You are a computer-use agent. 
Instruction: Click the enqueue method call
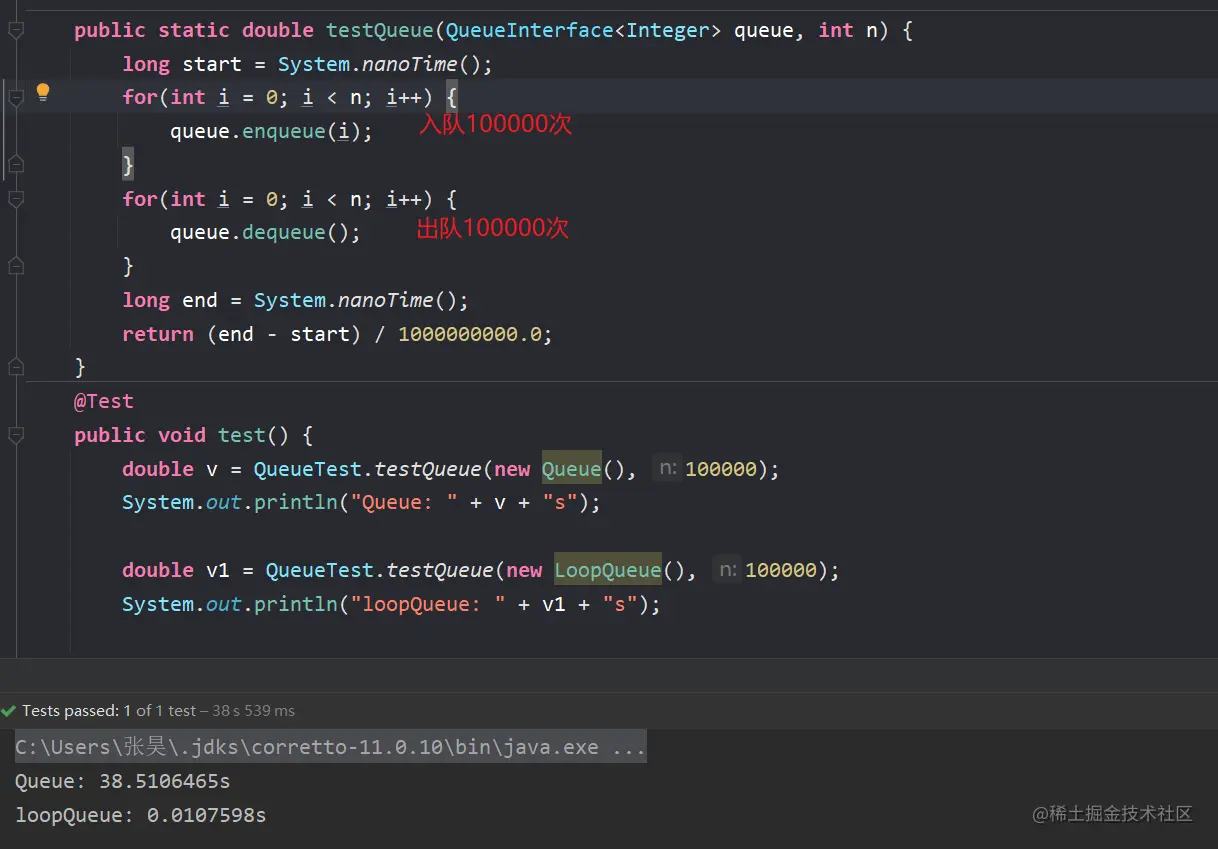pyautogui.click(x=284, y=131)
